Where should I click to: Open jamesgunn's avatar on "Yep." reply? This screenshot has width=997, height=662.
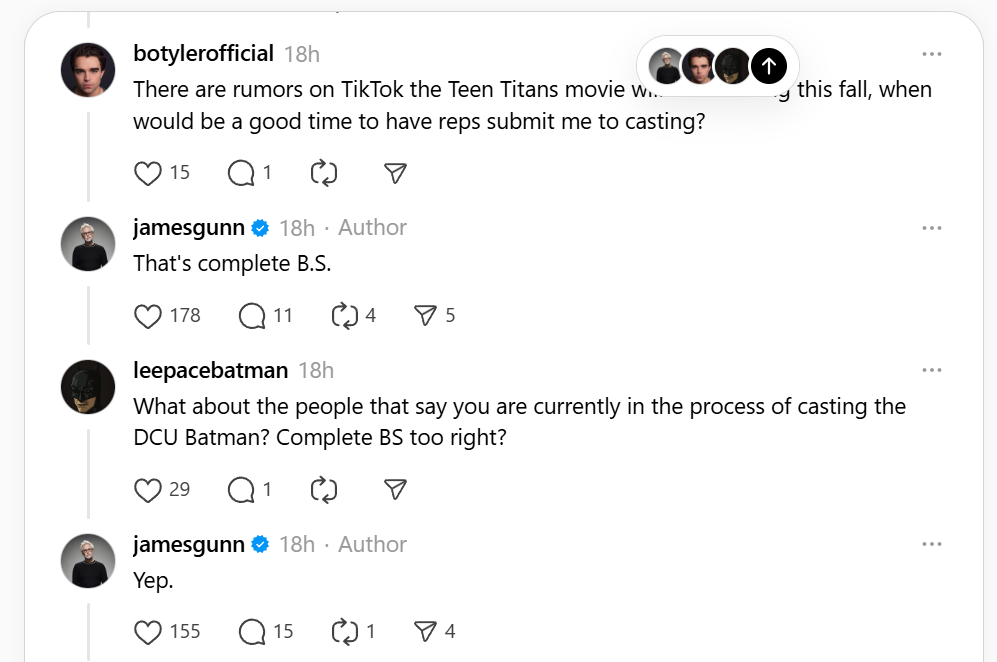tap(88, 561)
